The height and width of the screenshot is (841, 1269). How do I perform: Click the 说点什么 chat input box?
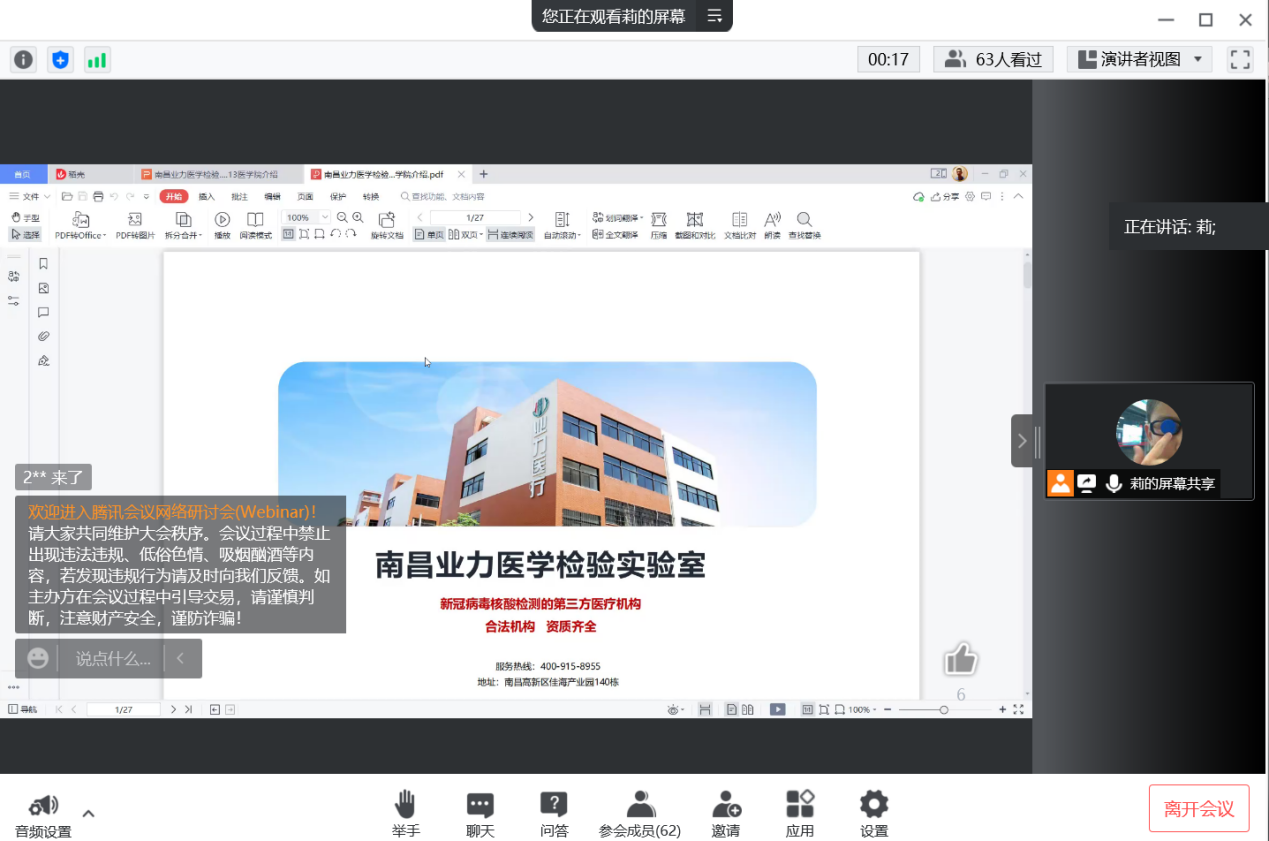(x=115, y=658)
